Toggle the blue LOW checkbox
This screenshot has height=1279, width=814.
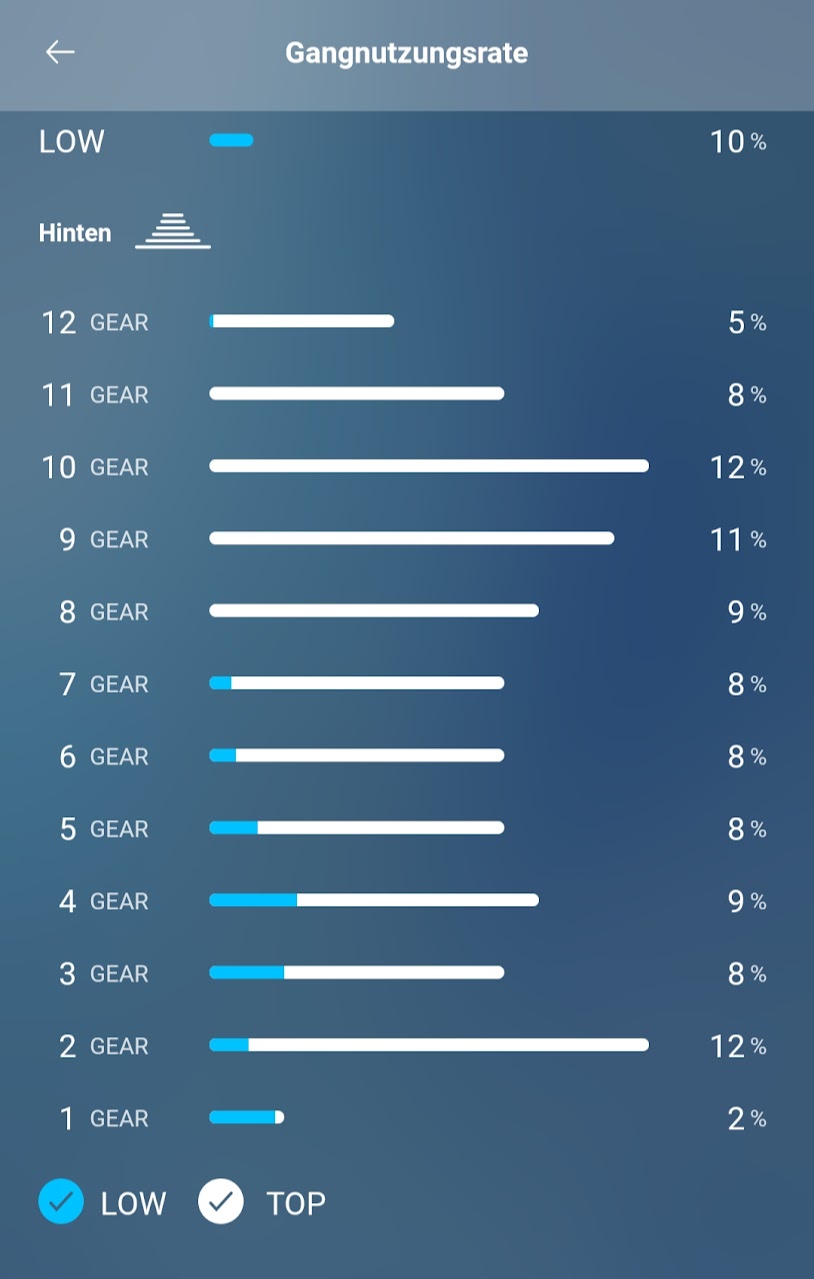click(x=61, y=1201)
